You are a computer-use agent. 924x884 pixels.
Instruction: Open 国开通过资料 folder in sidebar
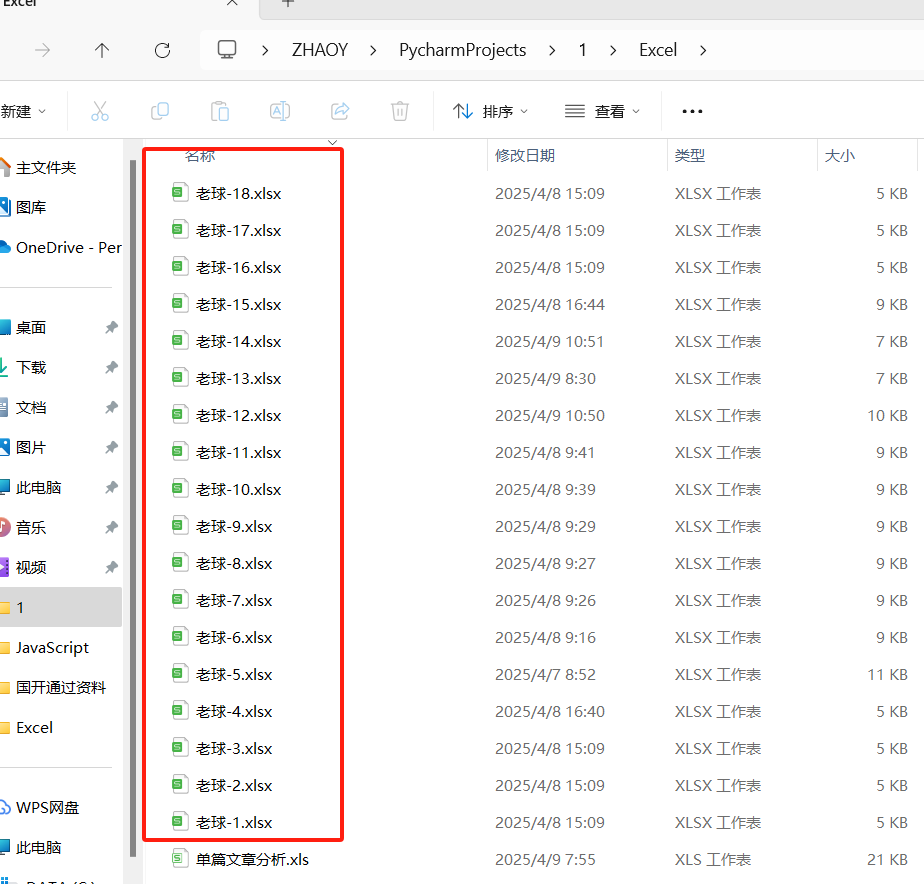tap(61, 688)
